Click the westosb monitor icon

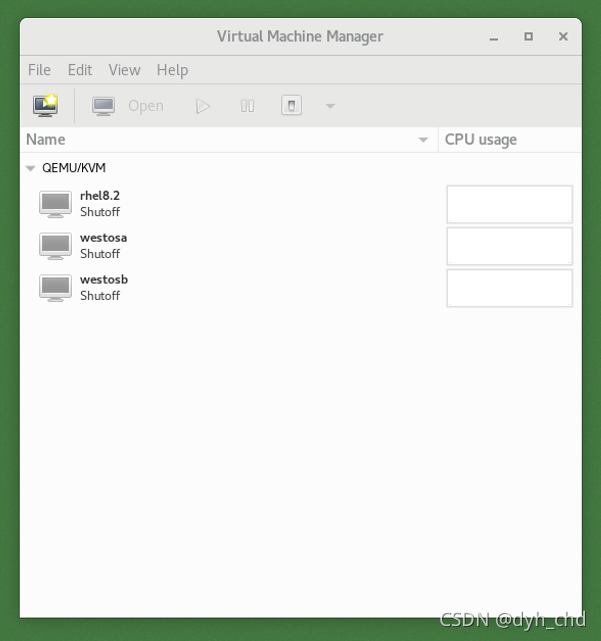[x=56, y=287]
